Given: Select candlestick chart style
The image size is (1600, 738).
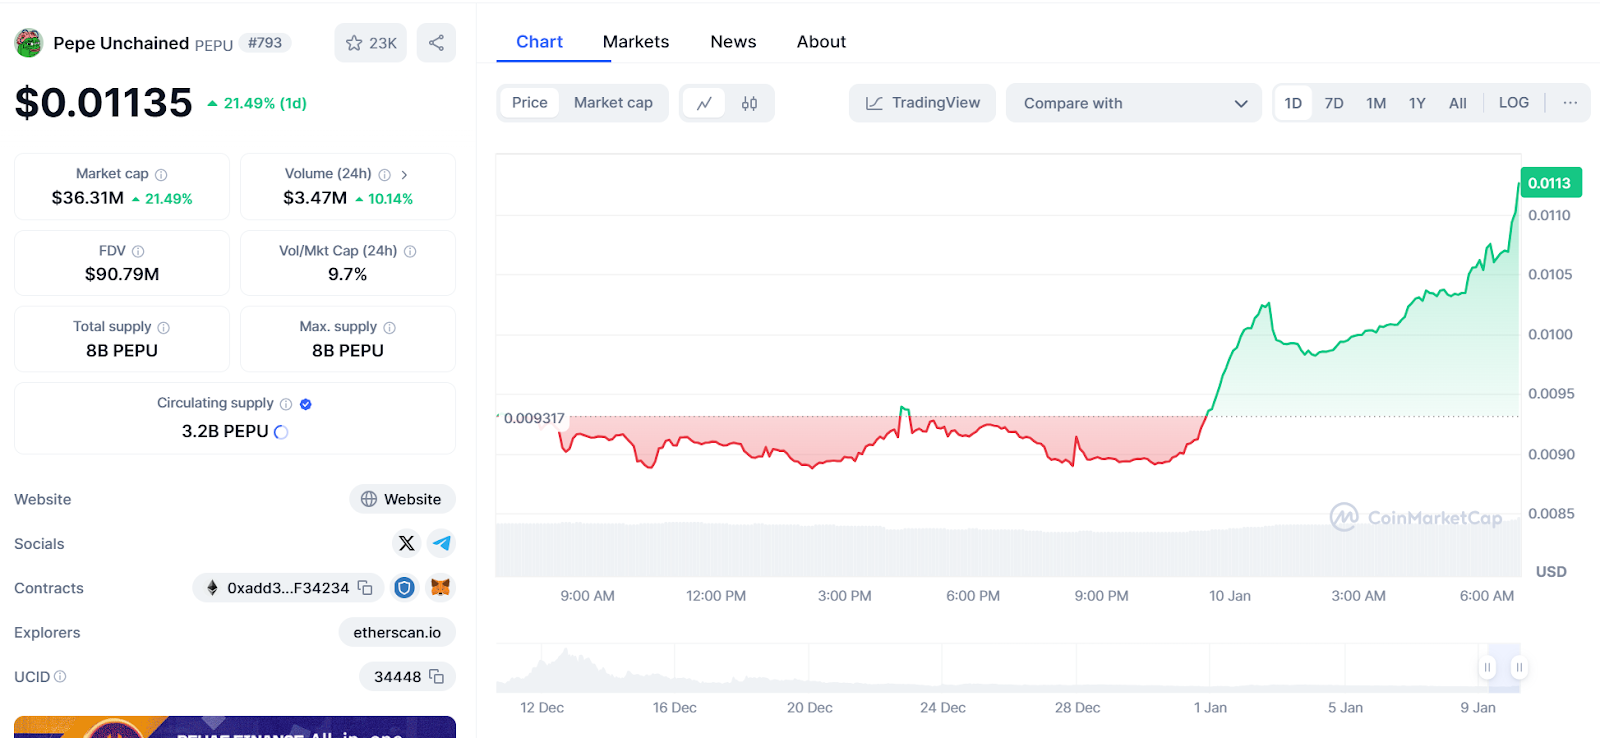Looking at the screenshot, I should 749,103.
